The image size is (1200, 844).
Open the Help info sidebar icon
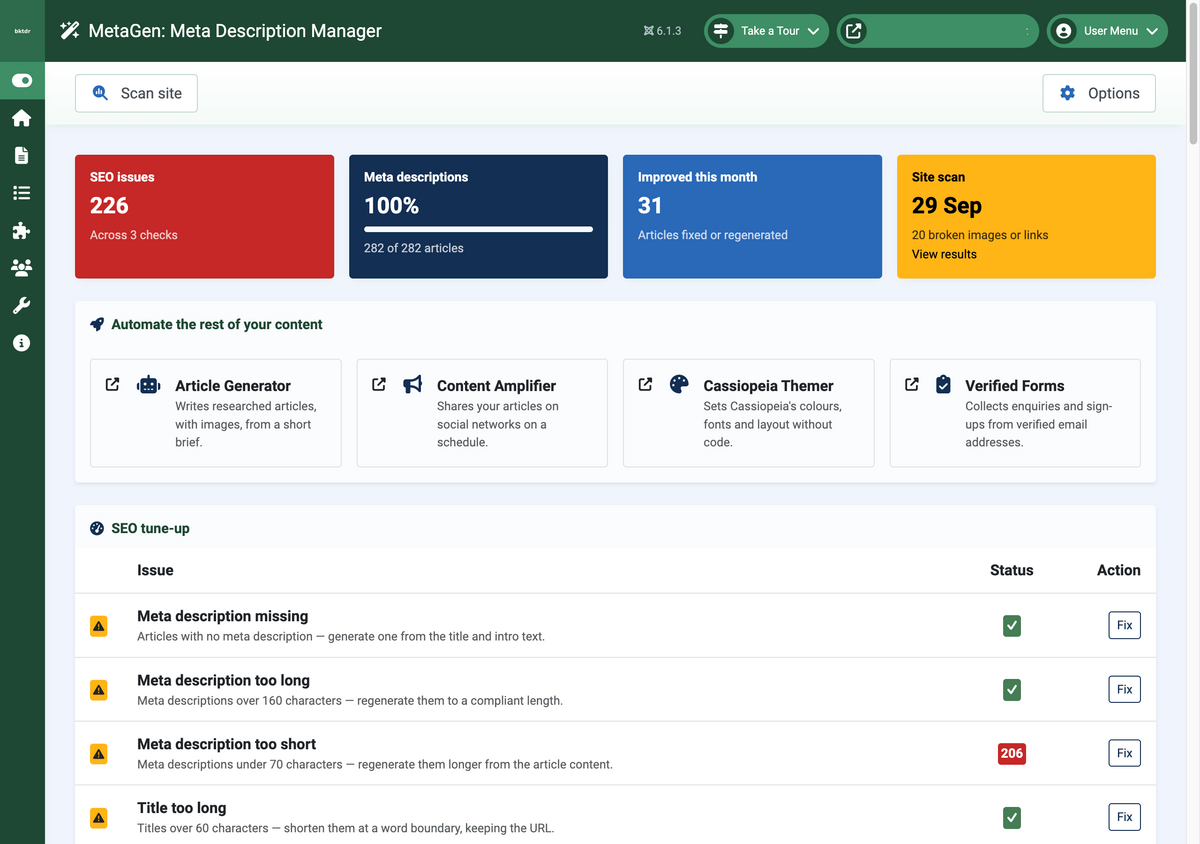pyautogui.click(x=22, y=343)
